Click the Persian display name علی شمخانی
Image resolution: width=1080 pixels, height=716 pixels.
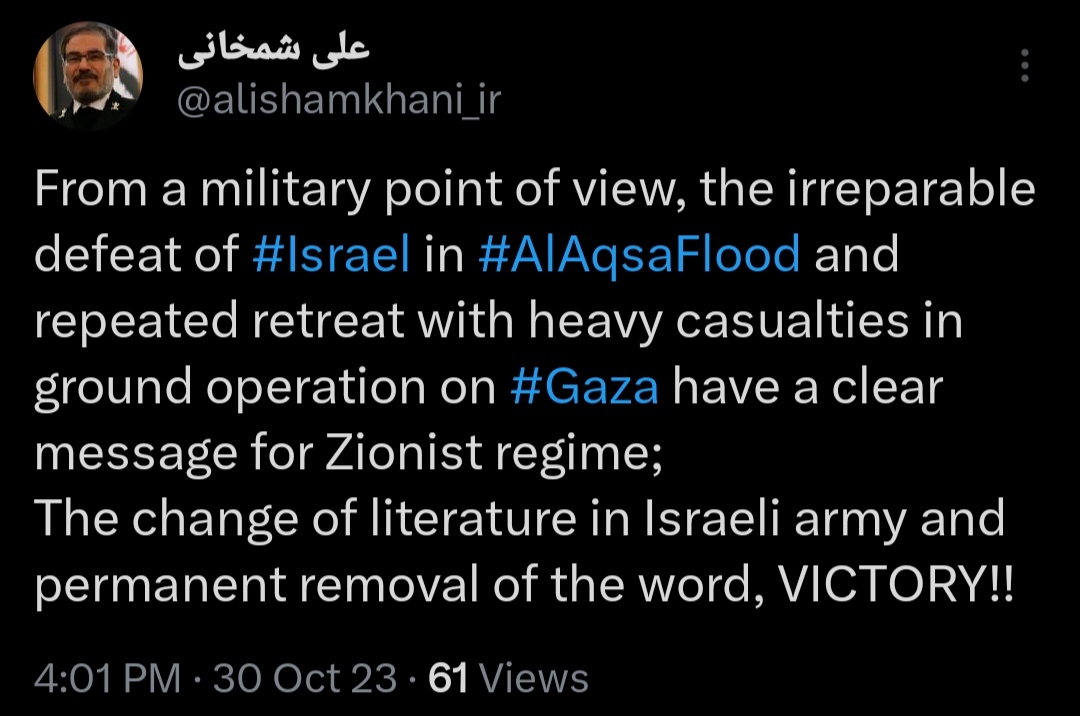(274, 52)
